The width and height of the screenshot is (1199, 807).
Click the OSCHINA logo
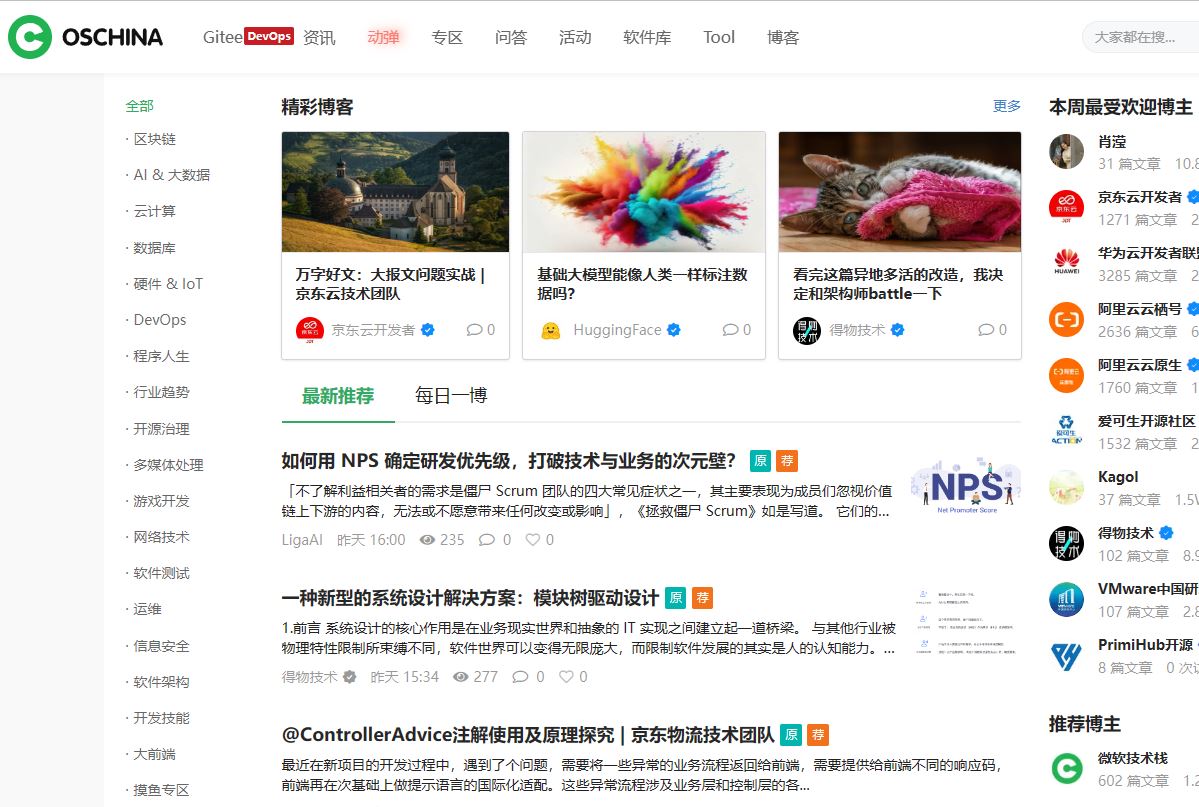point(86,37)
